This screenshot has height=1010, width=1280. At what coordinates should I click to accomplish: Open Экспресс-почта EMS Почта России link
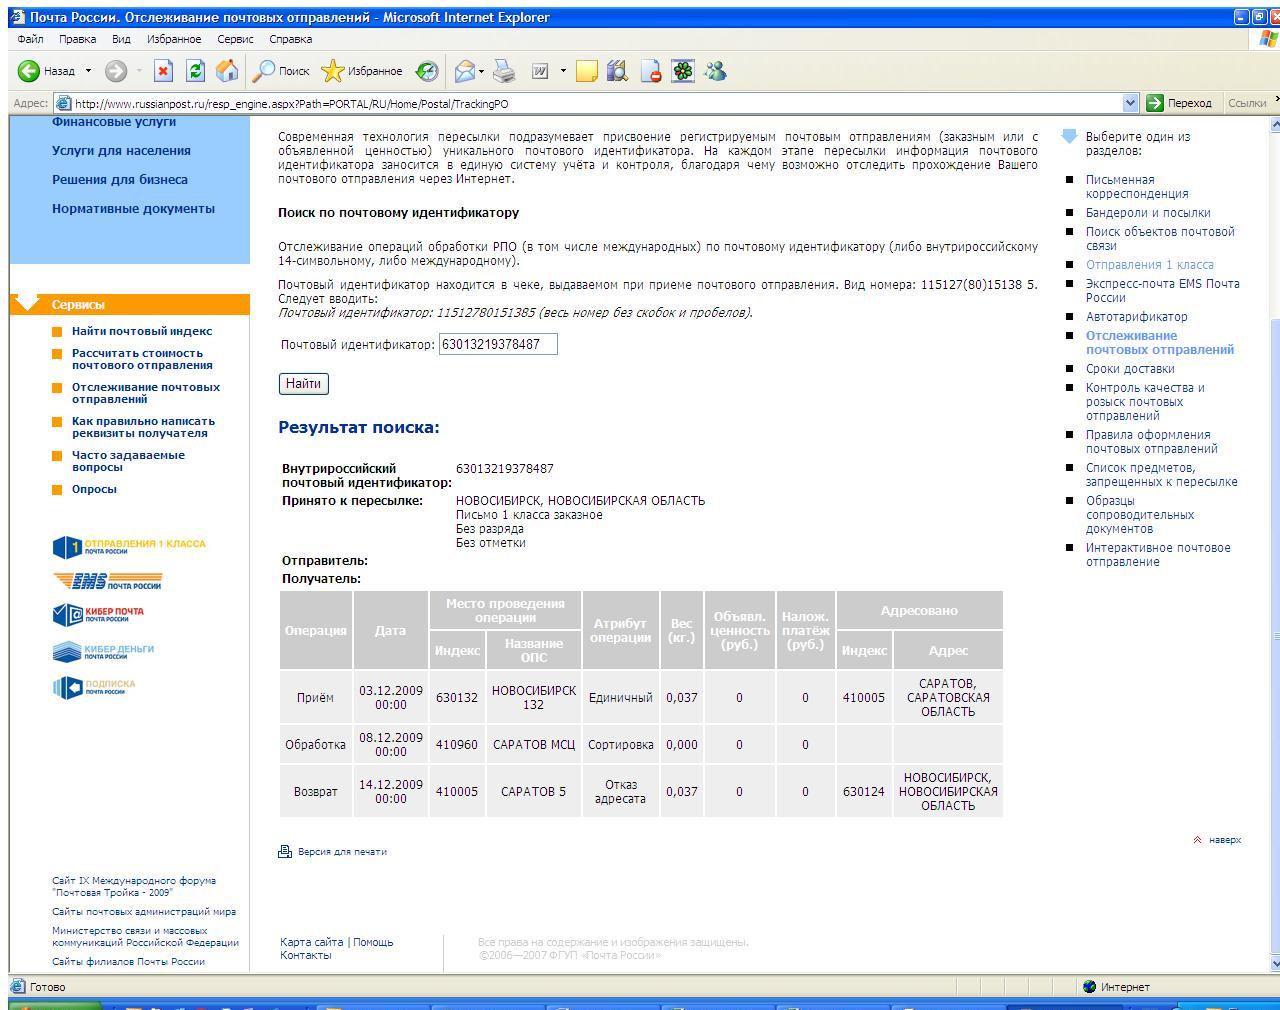point(1163,290)
